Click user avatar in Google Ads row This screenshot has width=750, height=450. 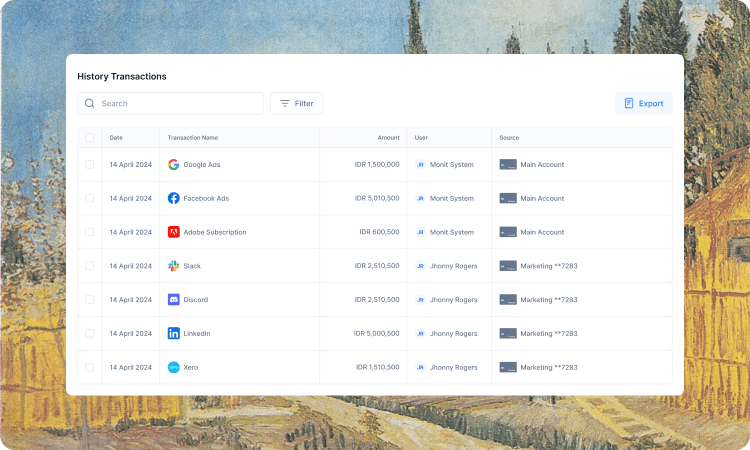[x=420, y=165]
